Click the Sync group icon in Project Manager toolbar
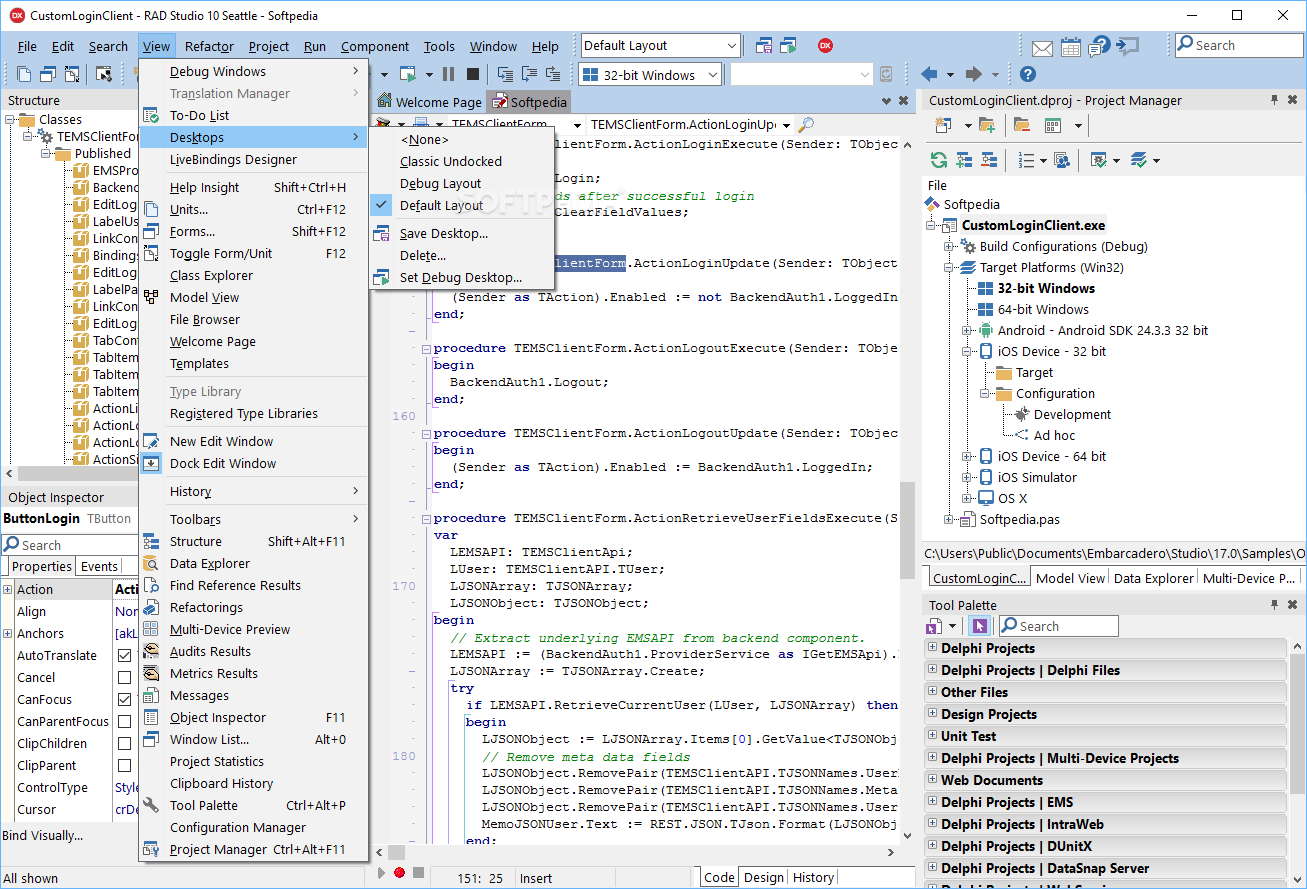This screenshot has width=1307, height=889. tap(1062, 160)
